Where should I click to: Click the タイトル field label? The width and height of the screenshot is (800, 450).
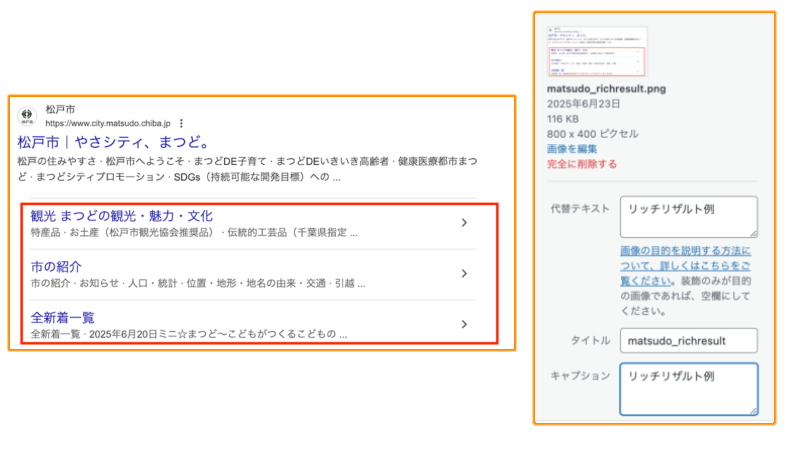(x=590, y=340)
